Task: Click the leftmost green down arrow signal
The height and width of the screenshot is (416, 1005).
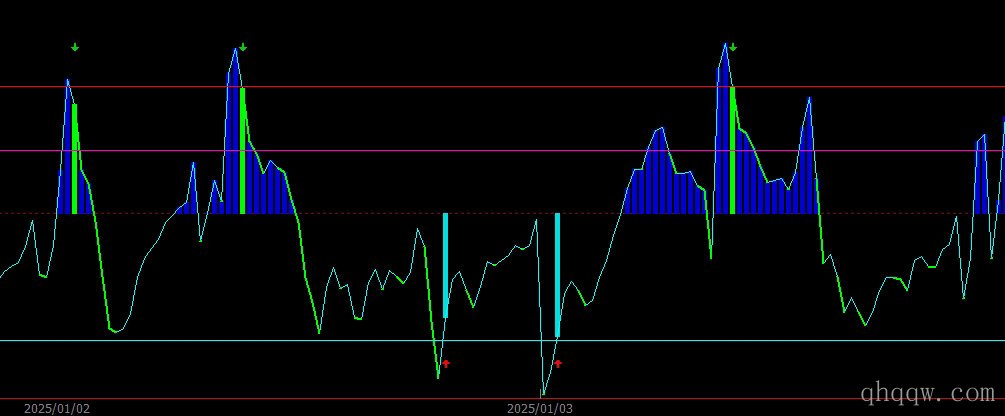Action: 75,47
